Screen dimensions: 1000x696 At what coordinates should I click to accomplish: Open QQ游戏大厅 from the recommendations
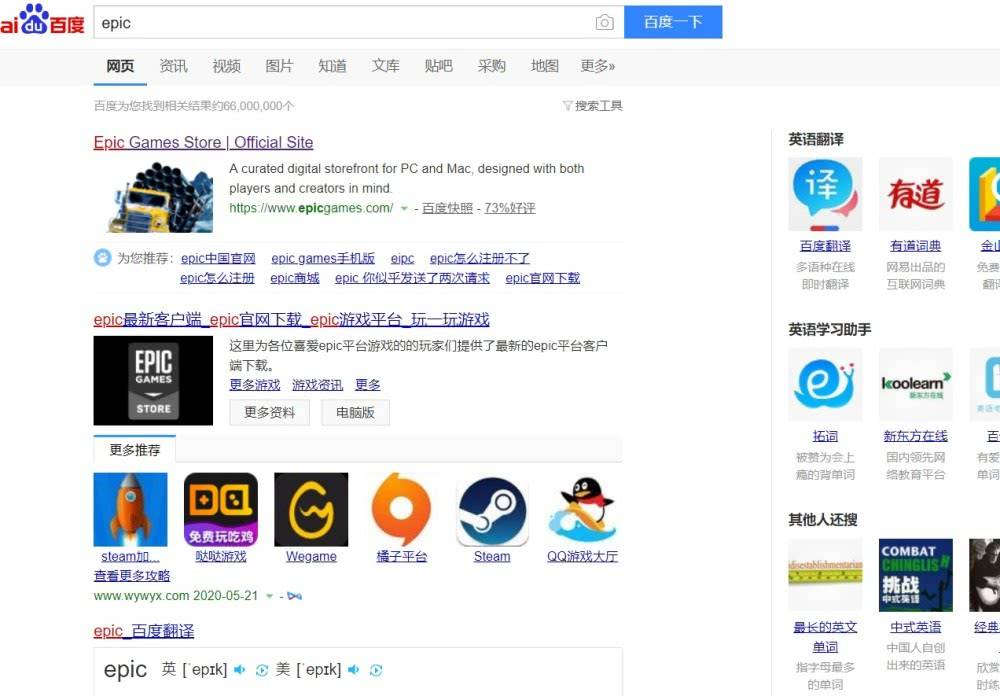583,510
